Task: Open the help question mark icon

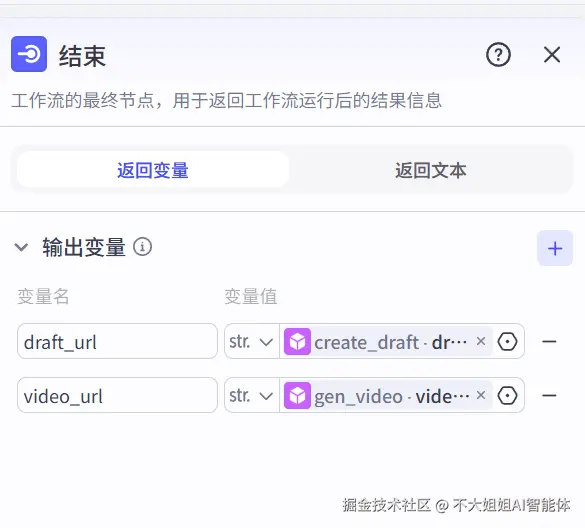Action: (x=498, y=55)
